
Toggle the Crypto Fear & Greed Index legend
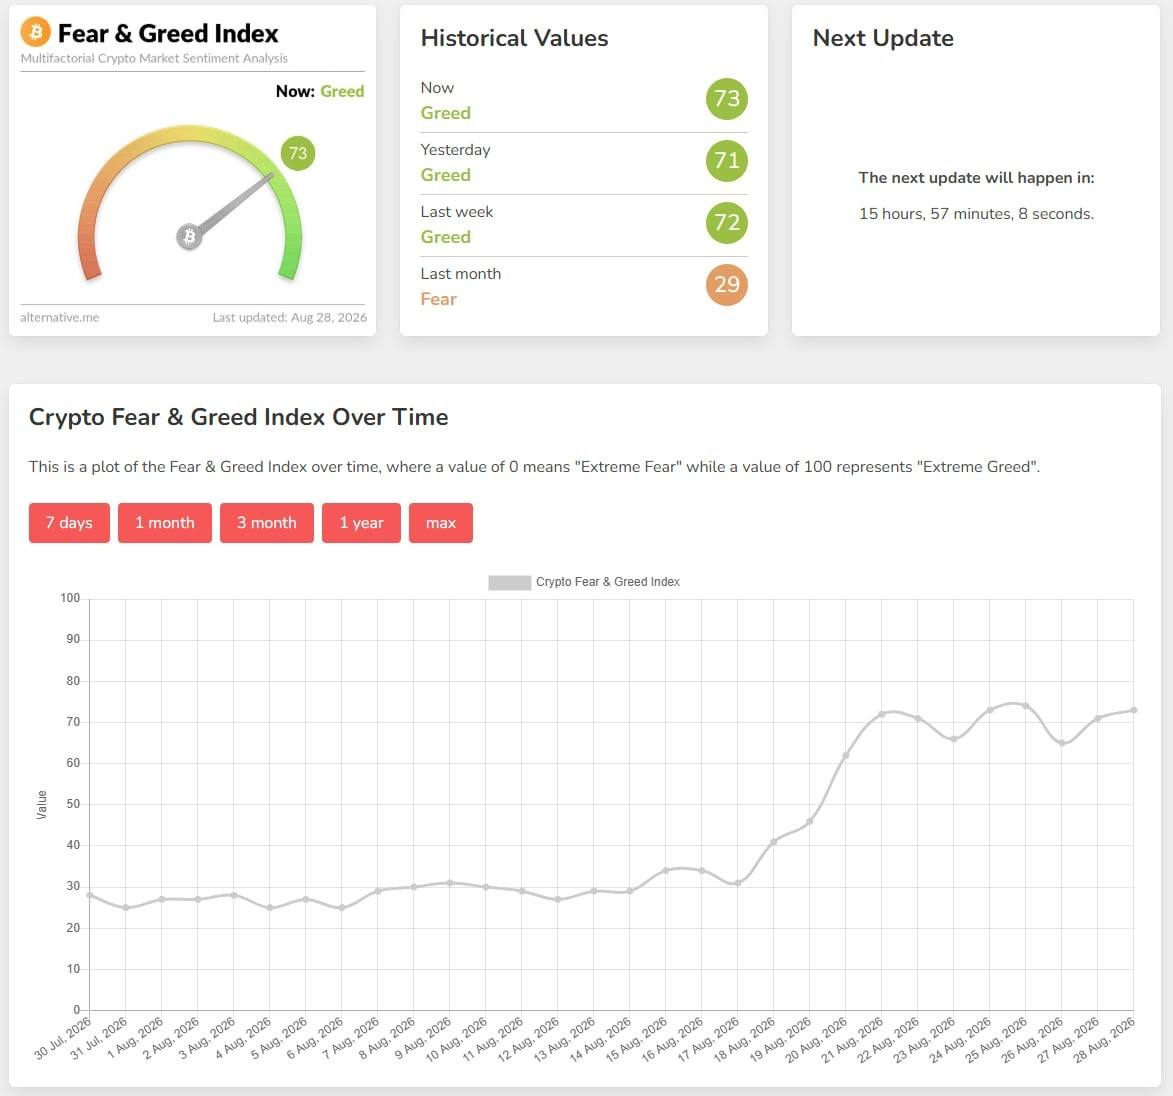(584, 582)
